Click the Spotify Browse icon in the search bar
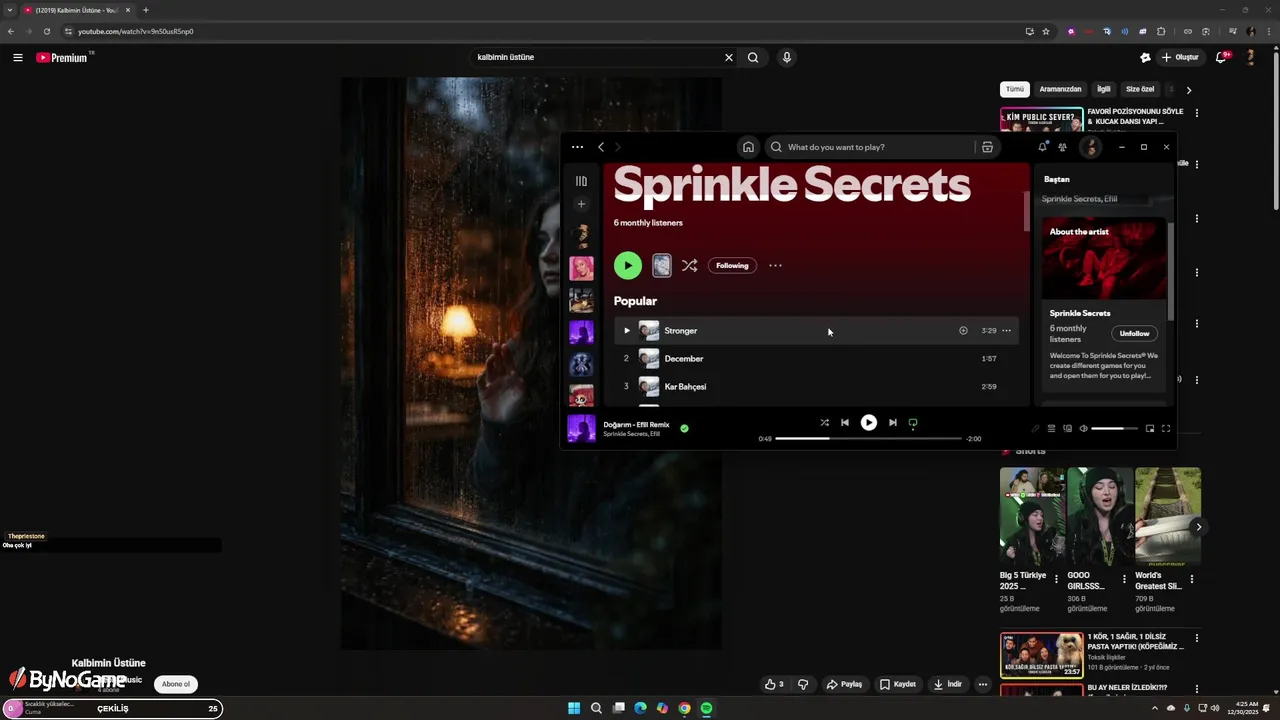The height and width of the screenshot is (720, 1280). pos(987,147)
